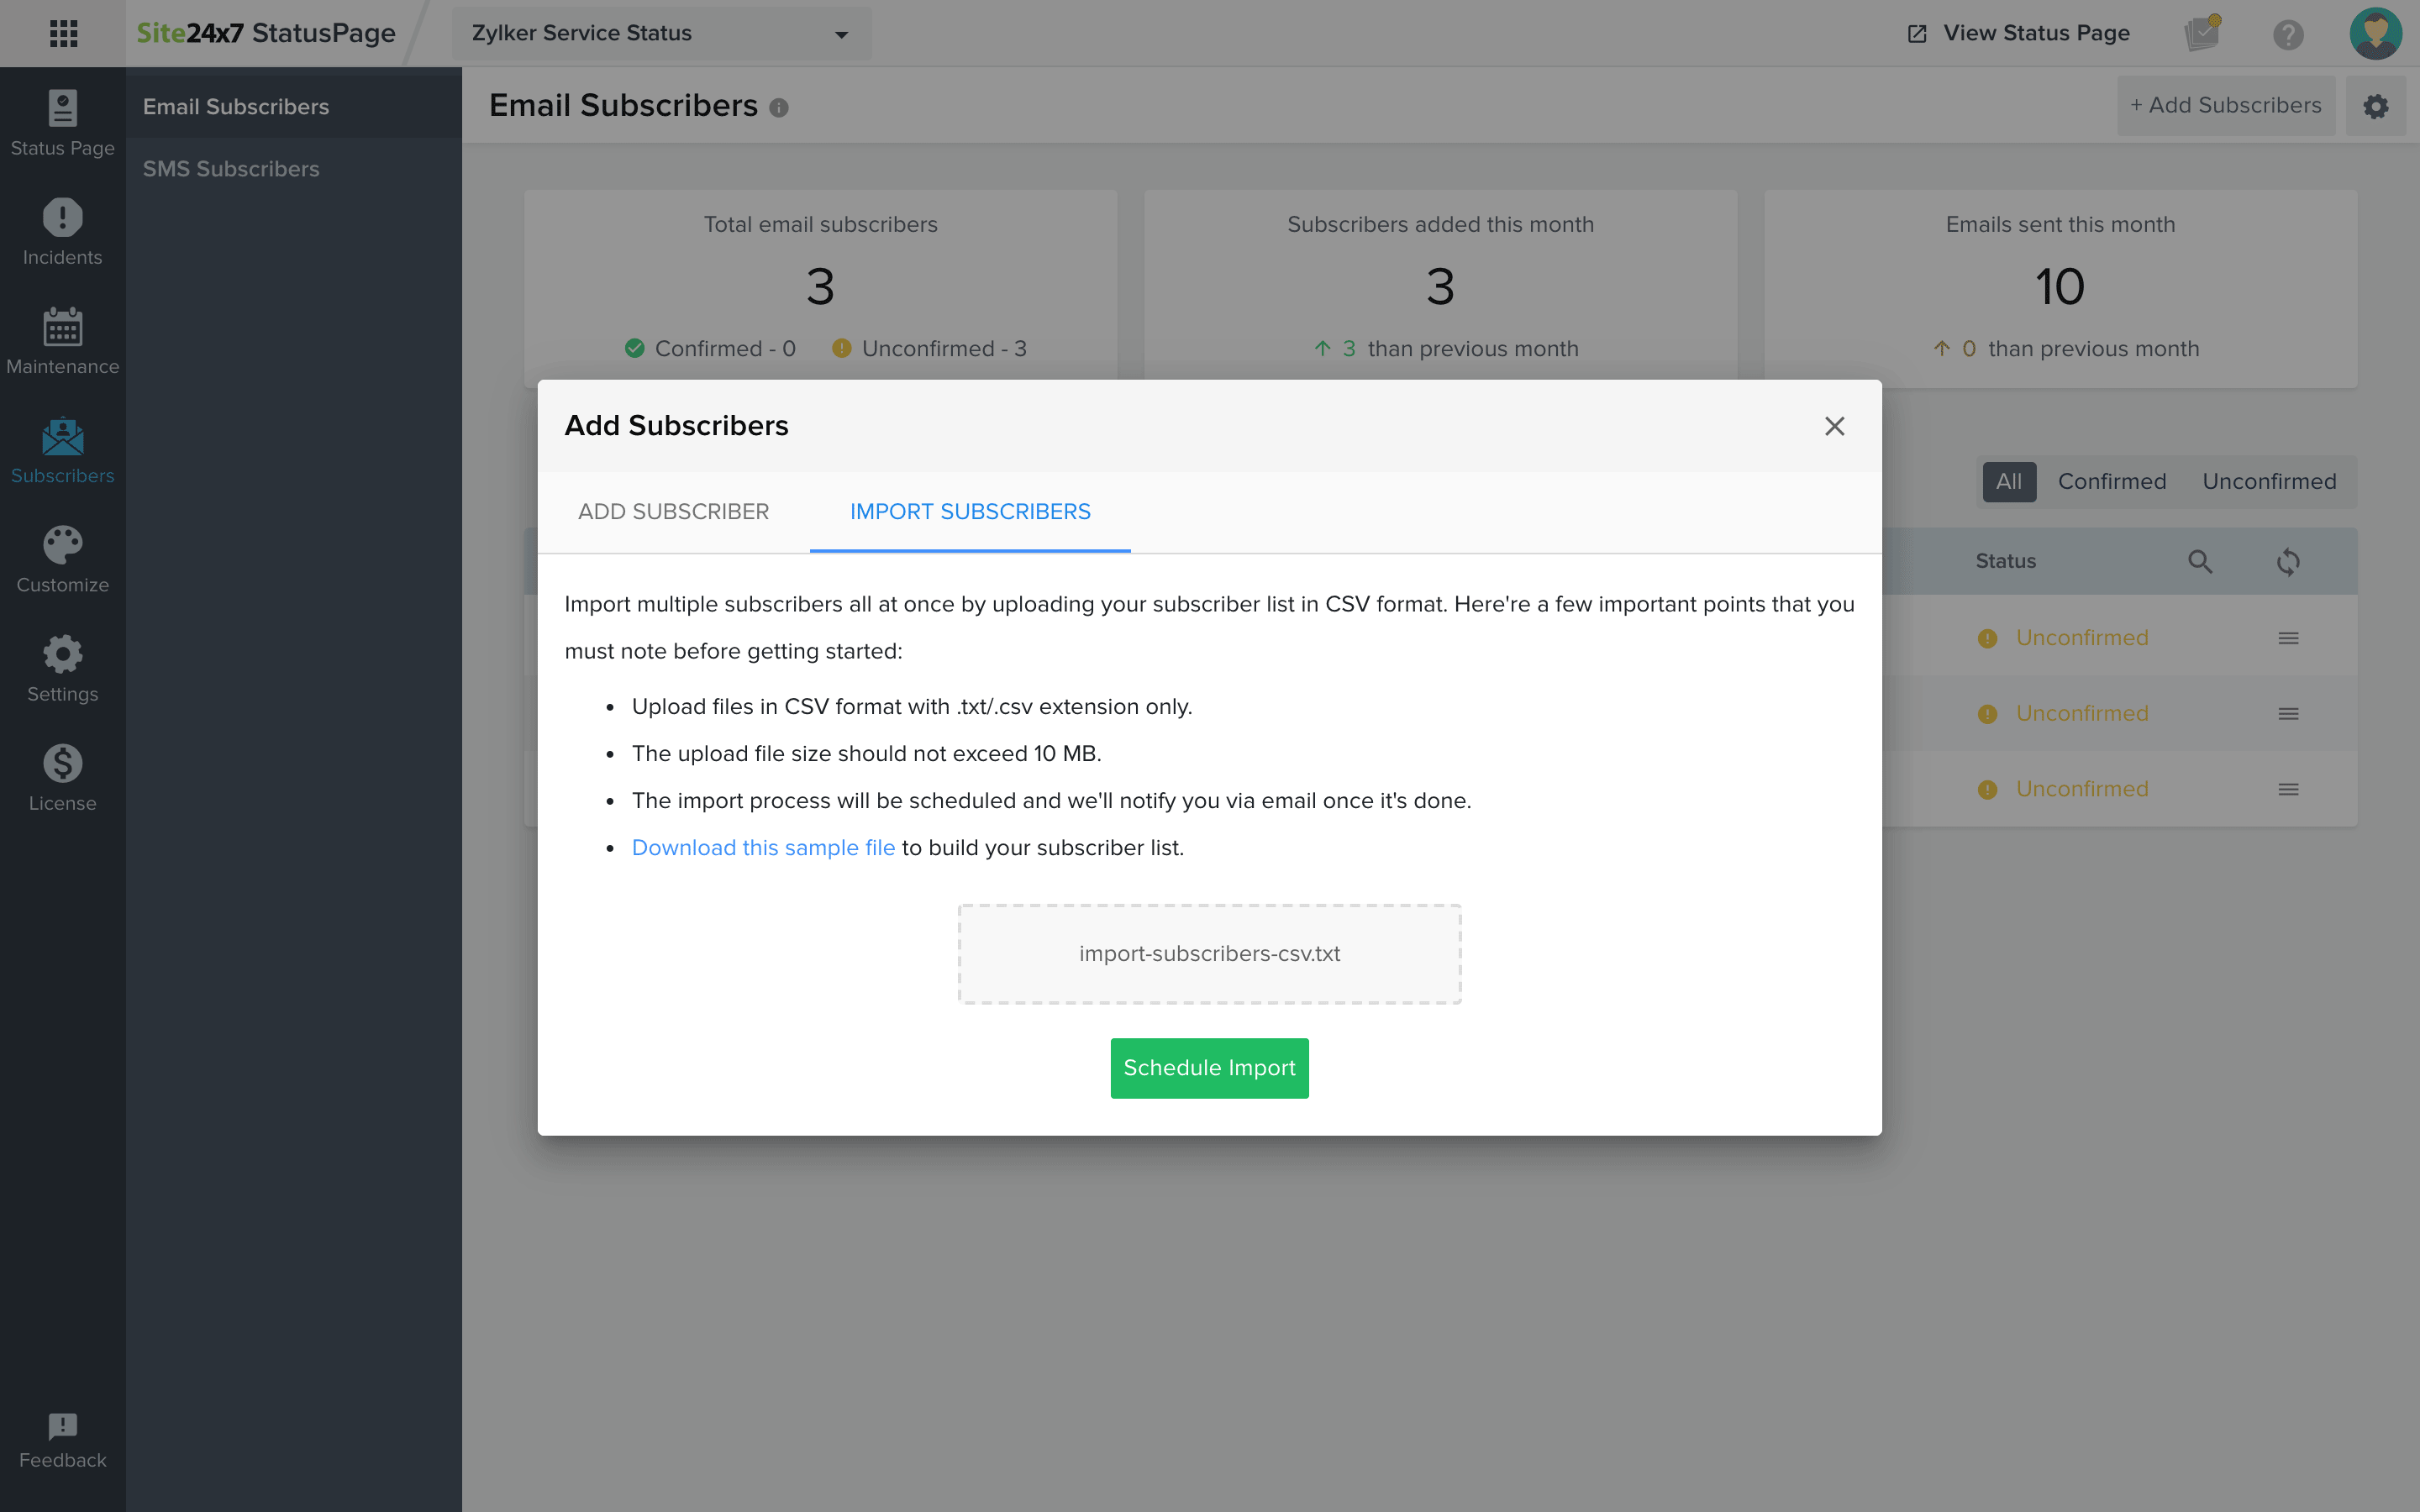Select the Incidents section in sidebar
This screenshot has height=1512, width=2420.
pos(62,231)
